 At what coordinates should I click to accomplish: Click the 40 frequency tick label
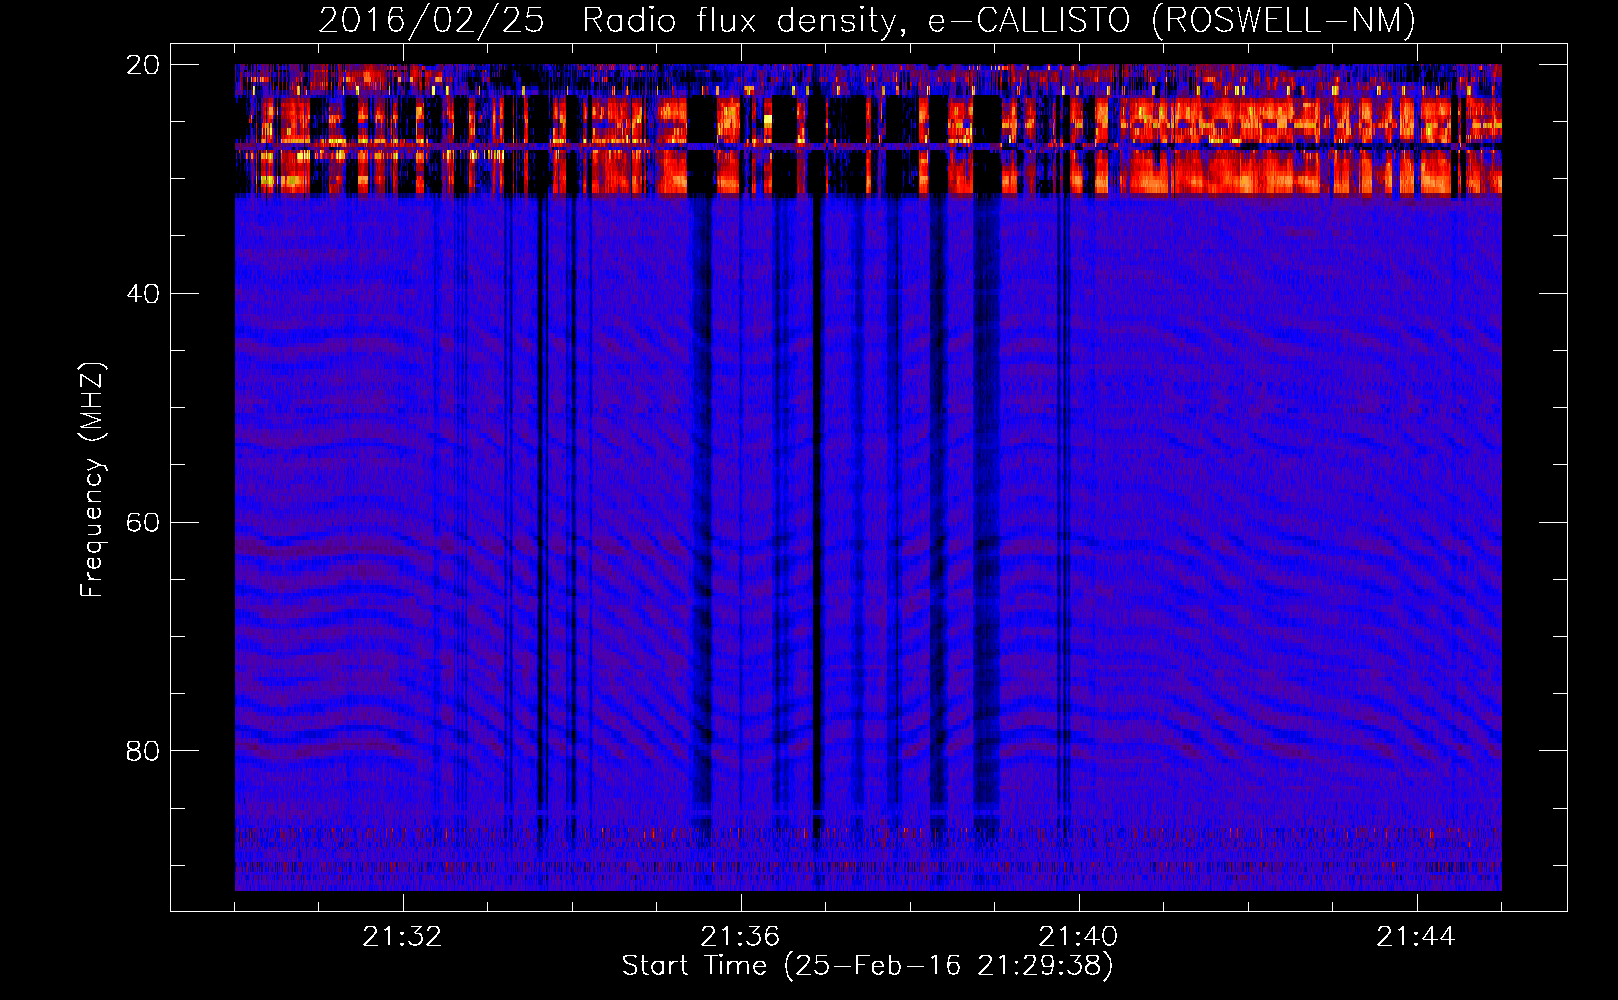pyautogui.click(x=143, y=294)
